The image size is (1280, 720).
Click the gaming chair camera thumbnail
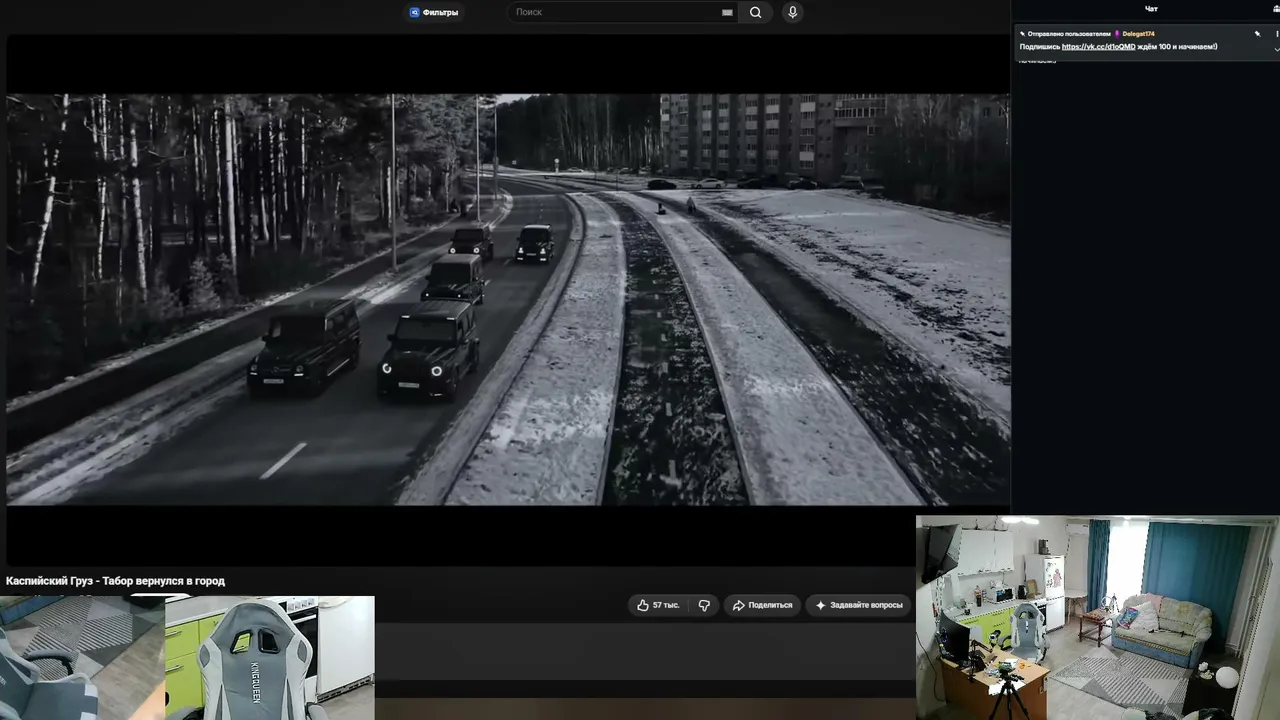click(x=270, y=658)
